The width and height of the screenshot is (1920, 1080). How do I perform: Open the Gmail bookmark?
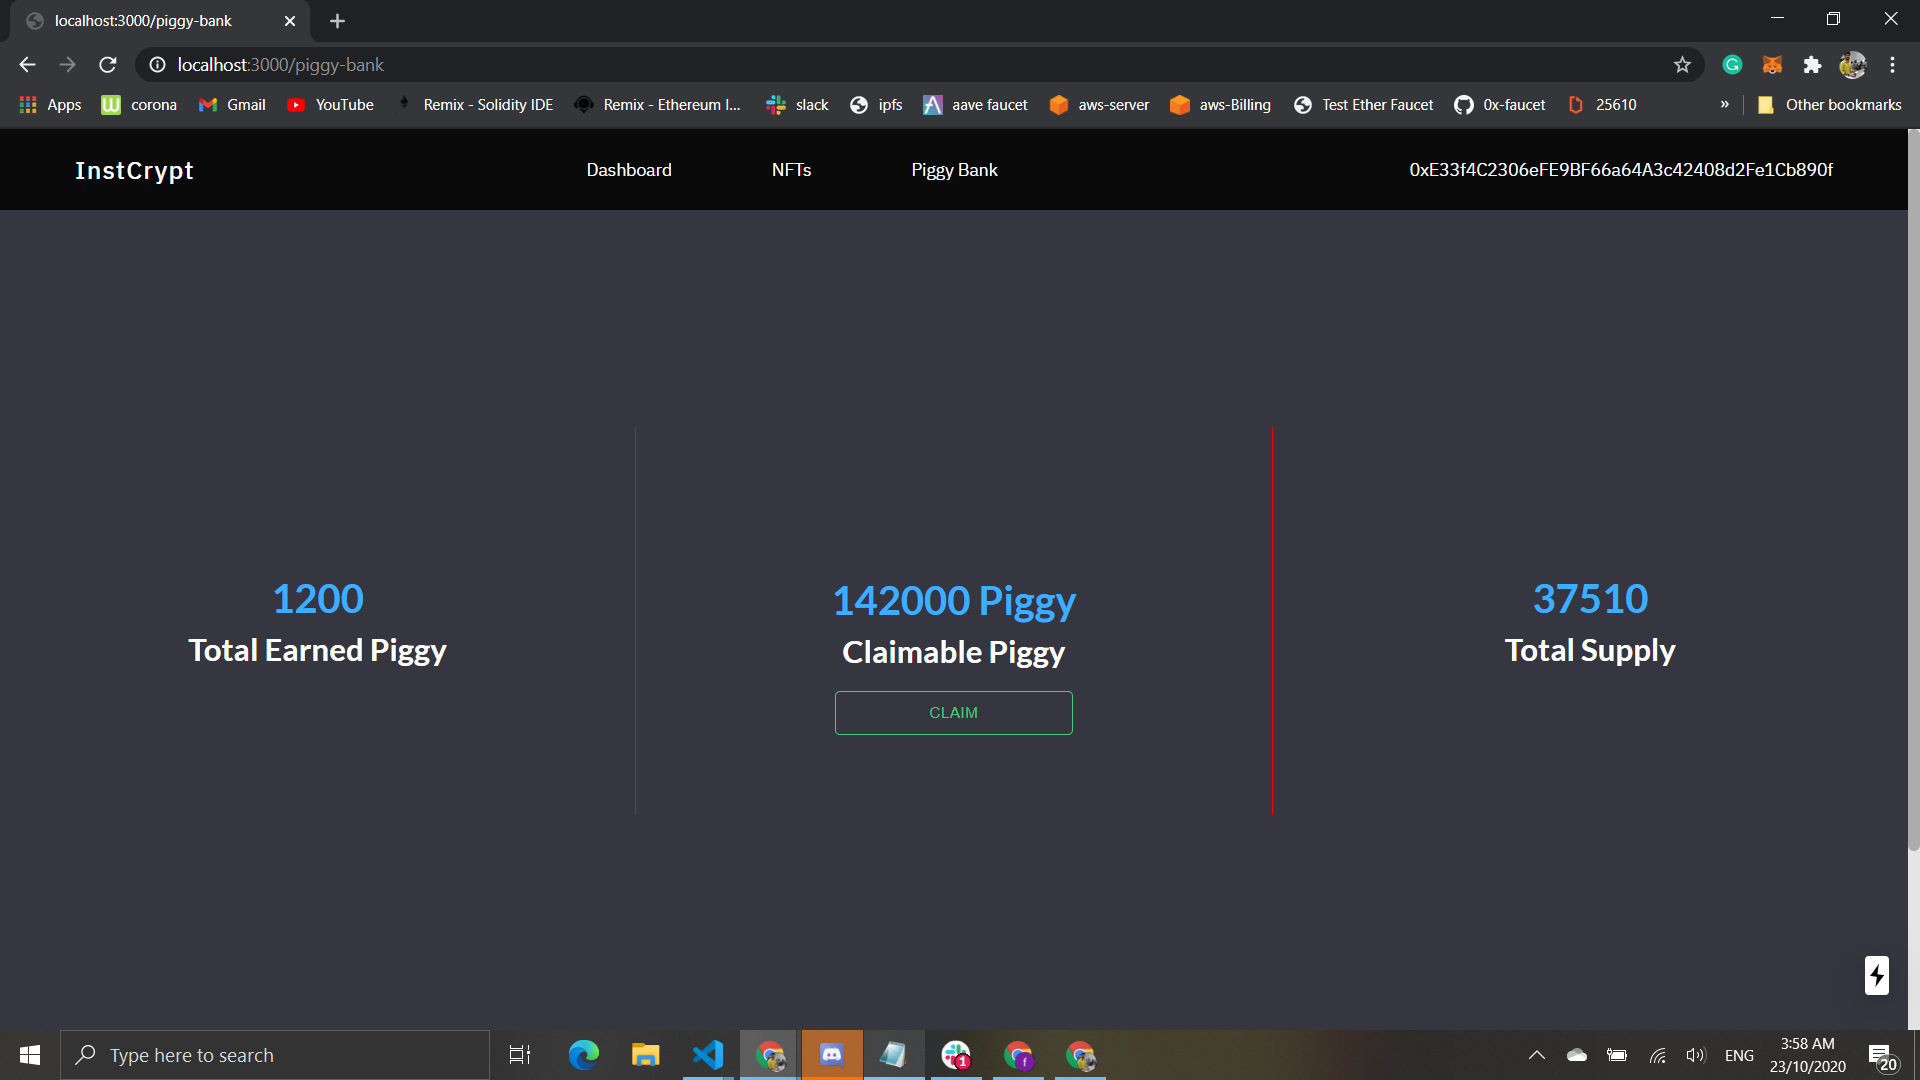[x=232, y=105]
